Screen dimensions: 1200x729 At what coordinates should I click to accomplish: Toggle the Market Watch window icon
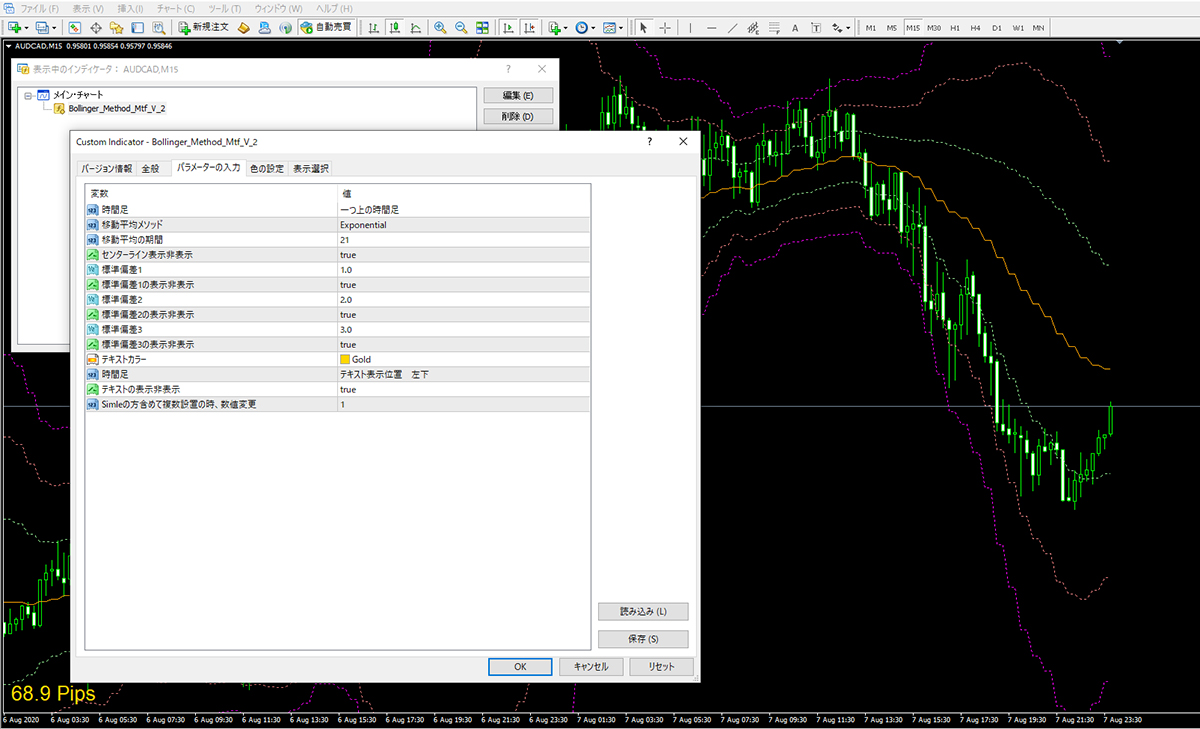coord(75,27)
